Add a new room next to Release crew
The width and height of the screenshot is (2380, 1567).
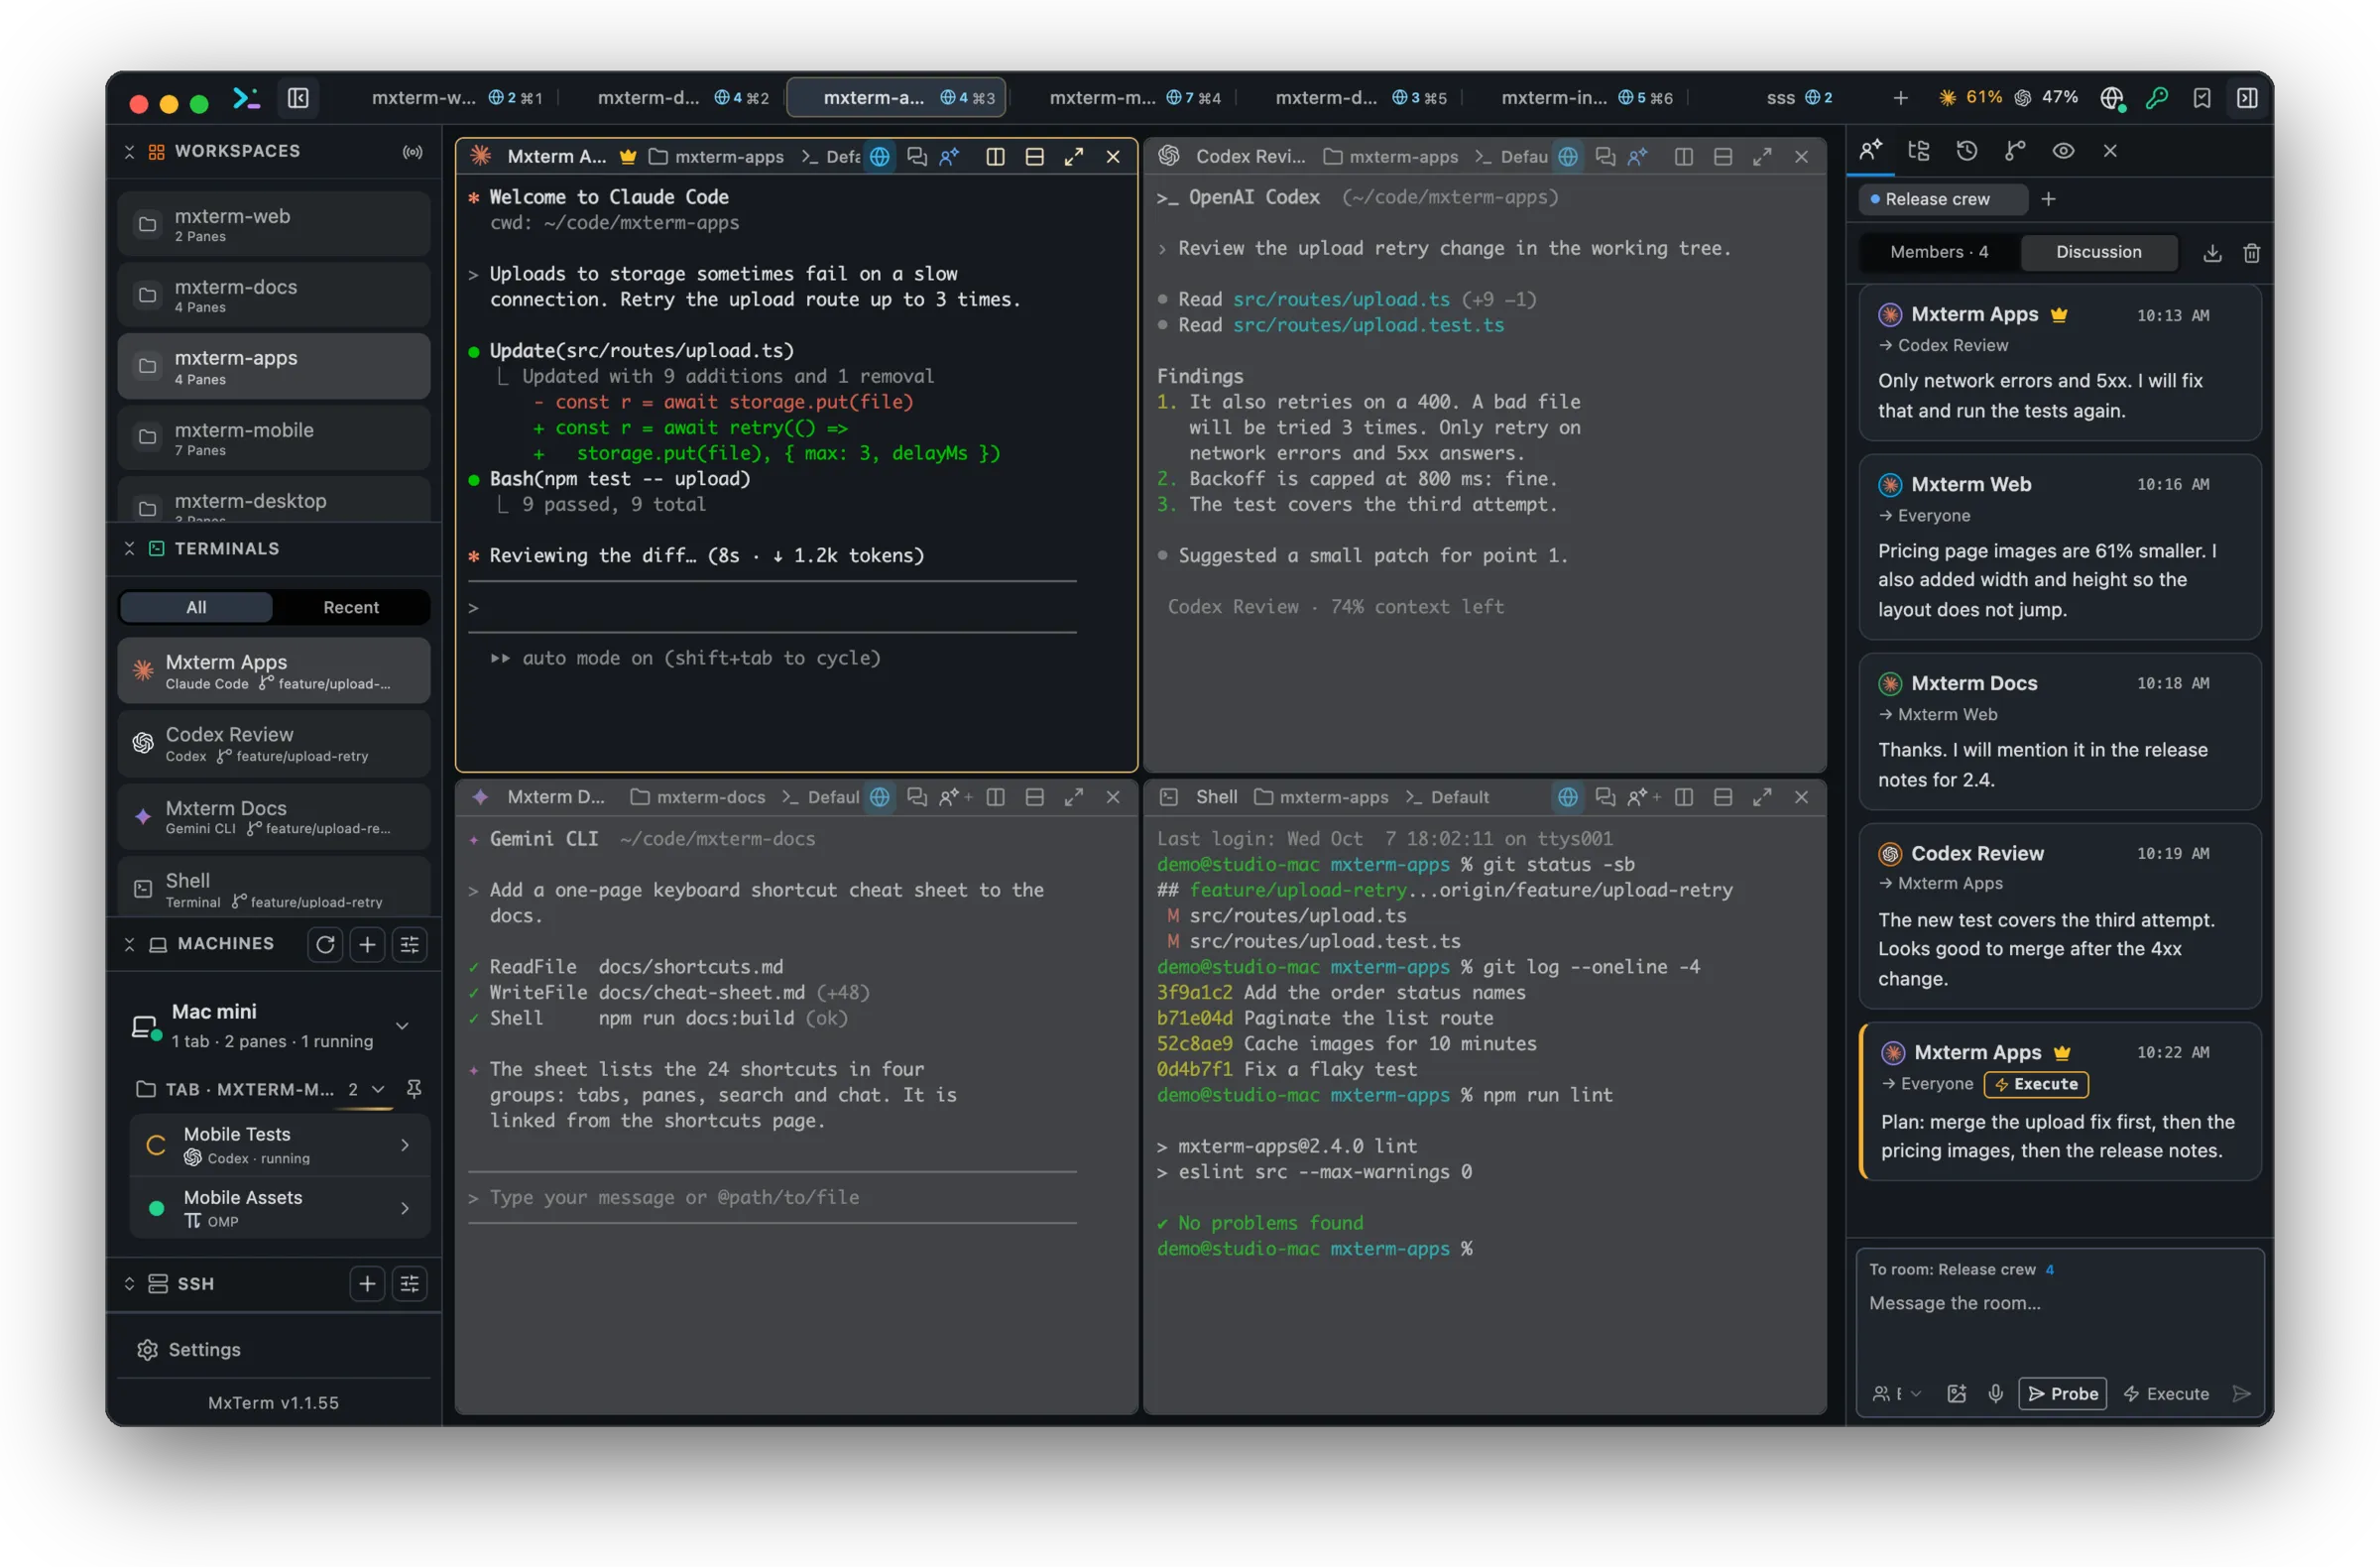[x=2048, y=199]
